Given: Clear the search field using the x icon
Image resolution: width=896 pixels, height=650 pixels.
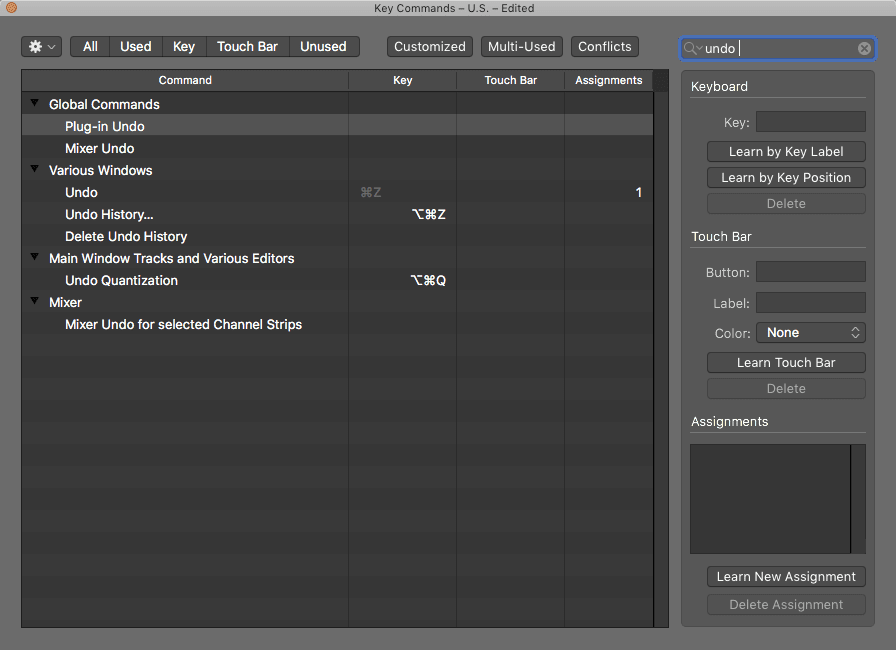Looking at the screenshot, I should coord(863,47).
